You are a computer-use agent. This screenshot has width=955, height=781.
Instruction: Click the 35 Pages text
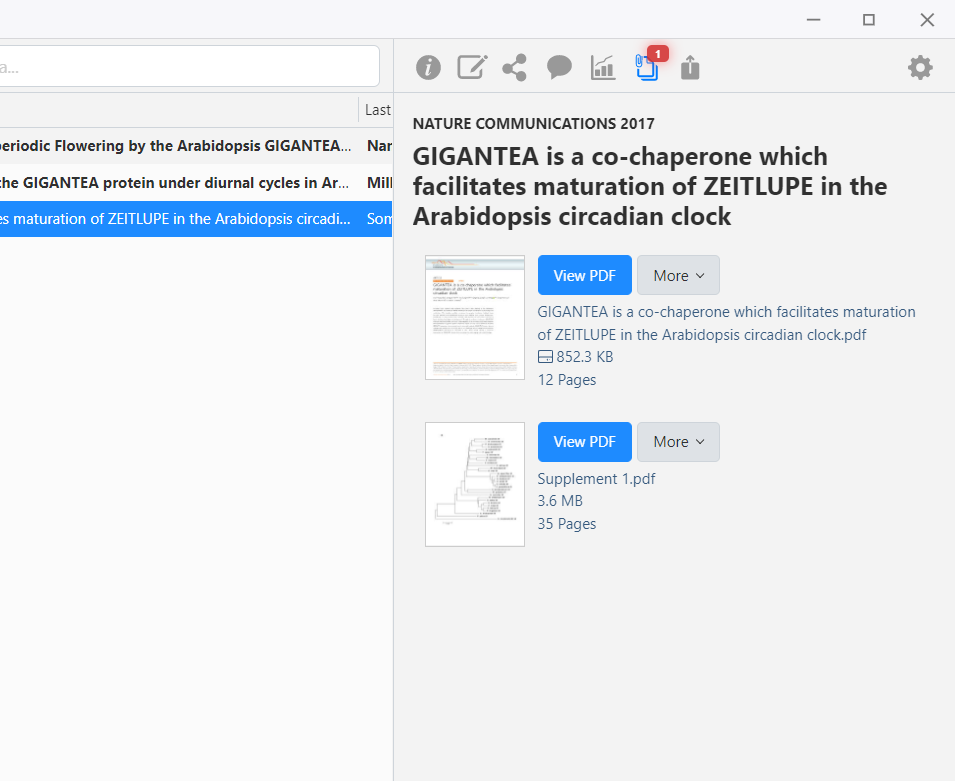[566, 524]
